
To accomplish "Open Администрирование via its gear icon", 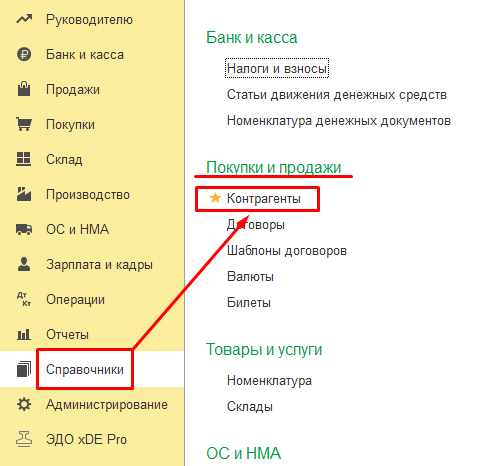I will click(24, 404).
